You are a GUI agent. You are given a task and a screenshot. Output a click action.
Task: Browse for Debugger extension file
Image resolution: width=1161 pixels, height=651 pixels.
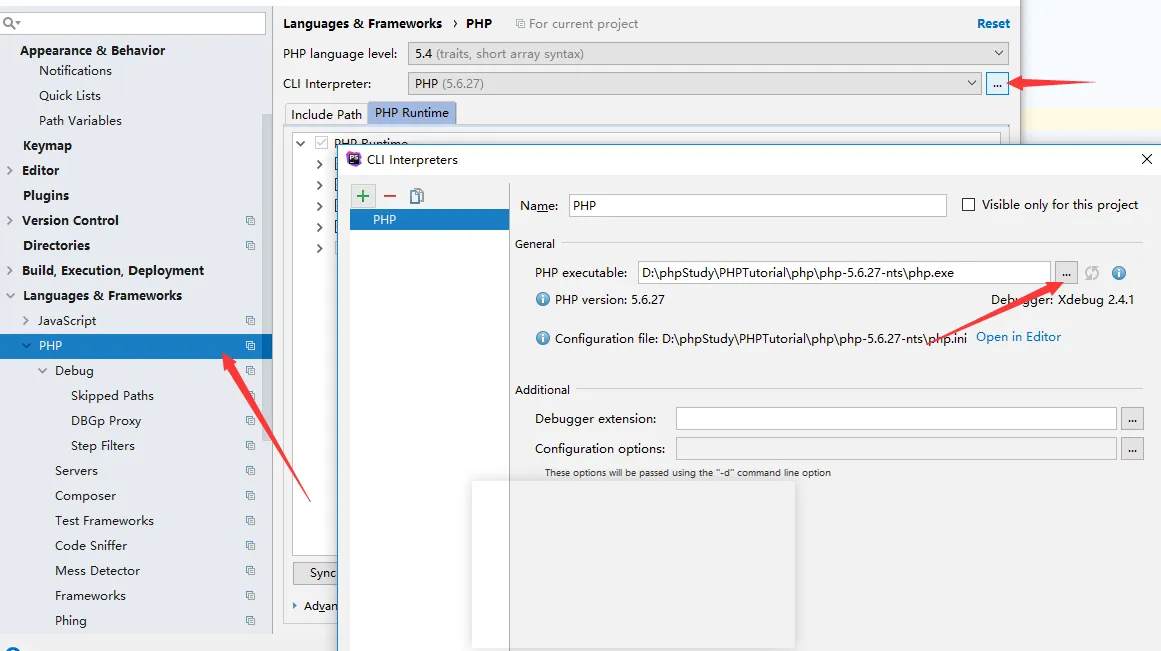coord(1132,419)
